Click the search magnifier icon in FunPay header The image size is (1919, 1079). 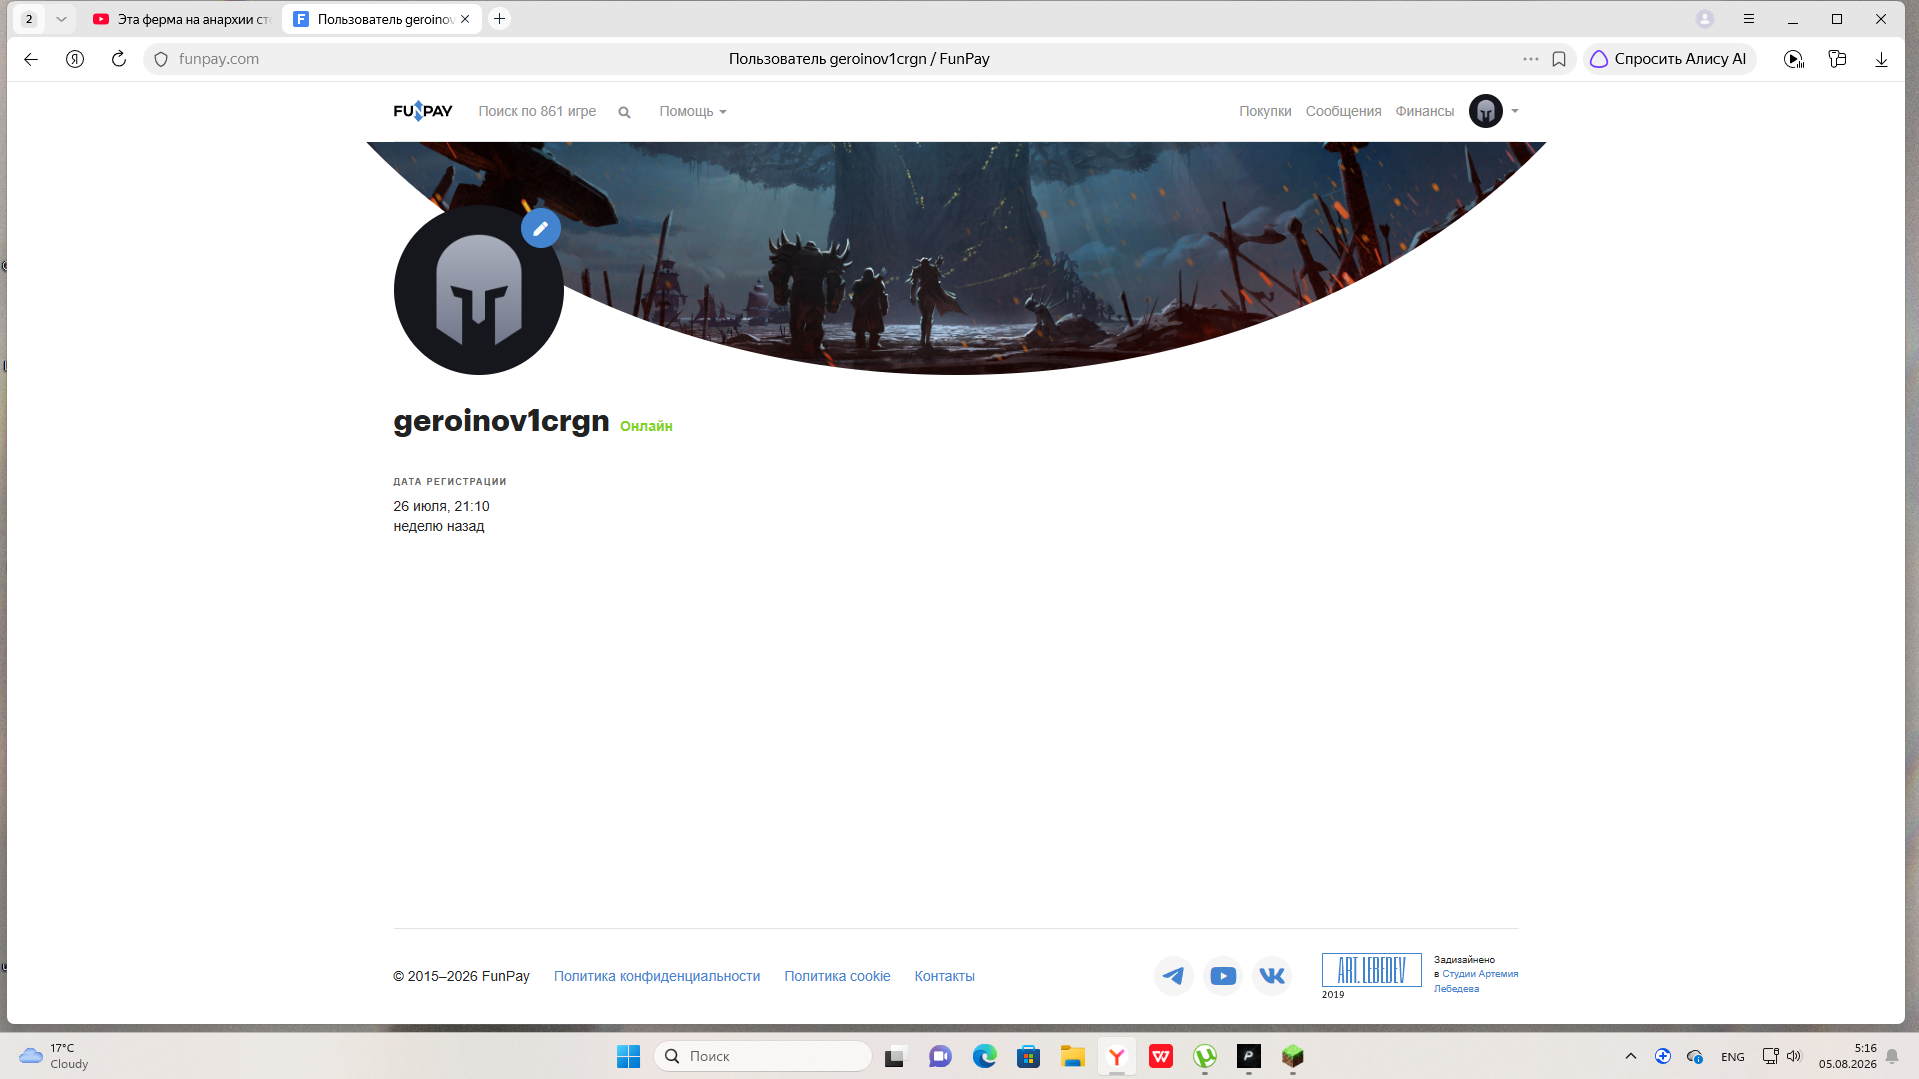click(x=624, y=112)
